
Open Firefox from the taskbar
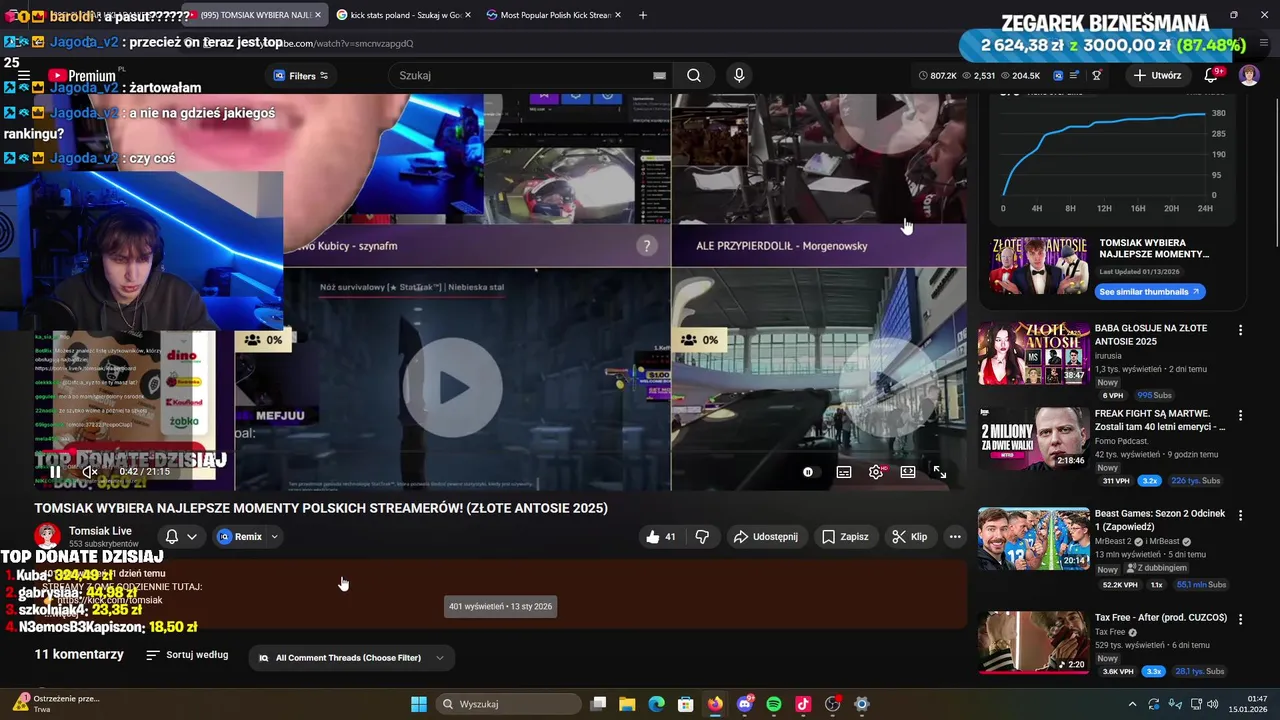(715, 704)
